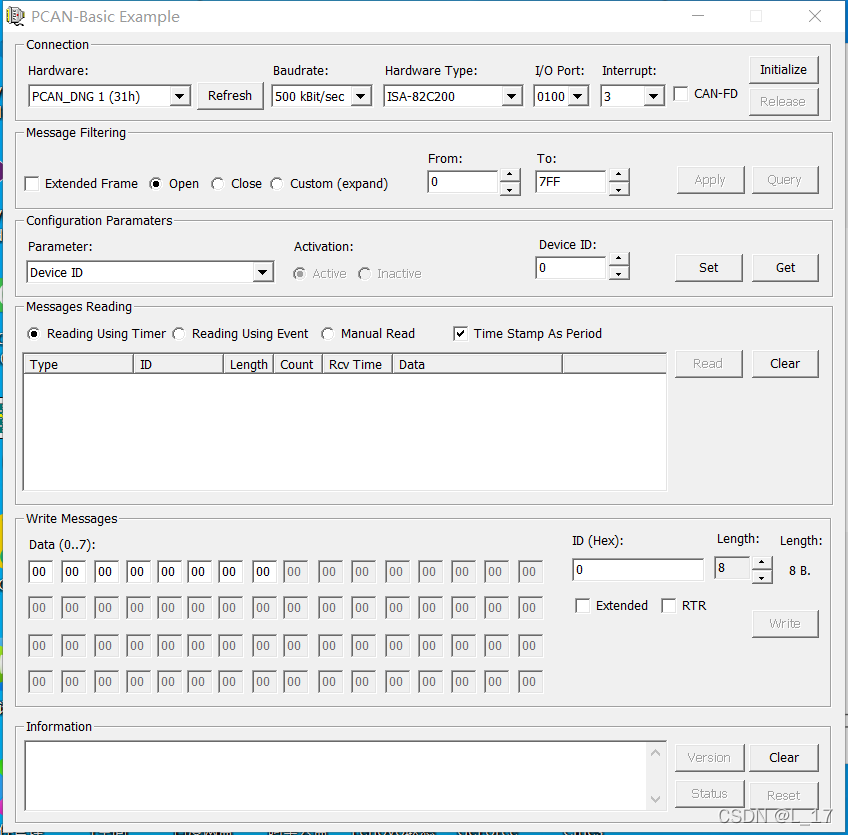Clear the Messages Reading list

(x=785, y=363)
